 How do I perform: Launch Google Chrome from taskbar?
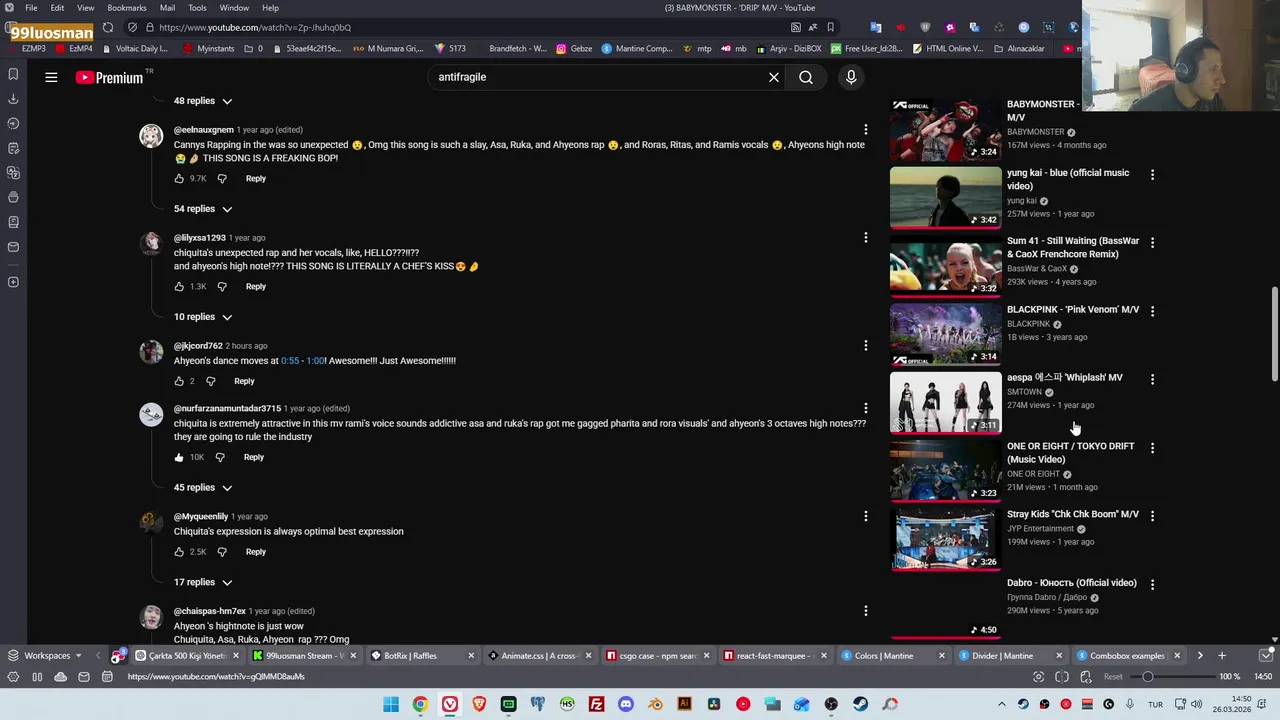click(x=420, y=704)
